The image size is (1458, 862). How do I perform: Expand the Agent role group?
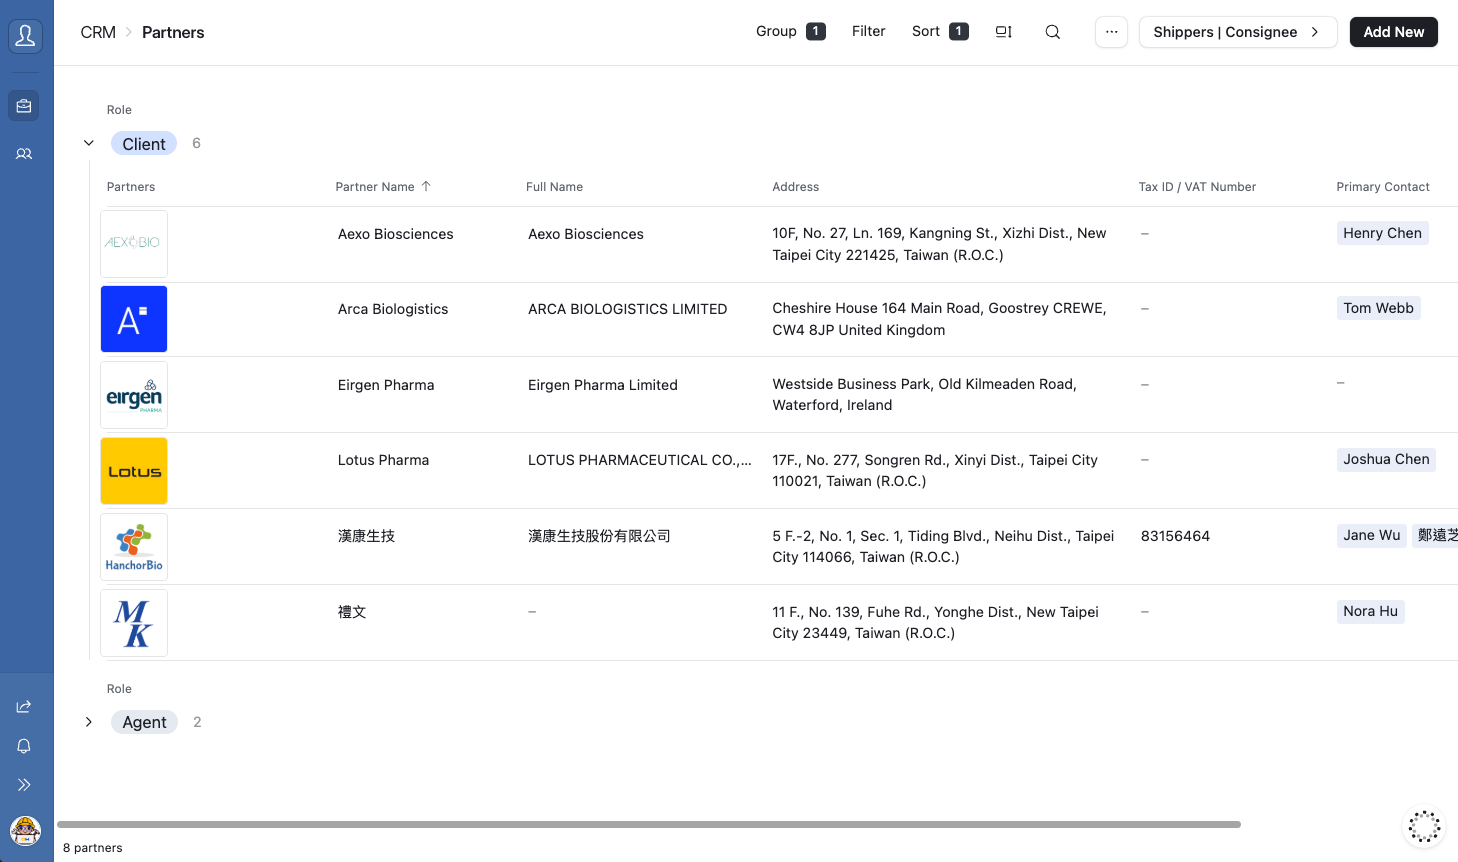click(x=88, y=721)
